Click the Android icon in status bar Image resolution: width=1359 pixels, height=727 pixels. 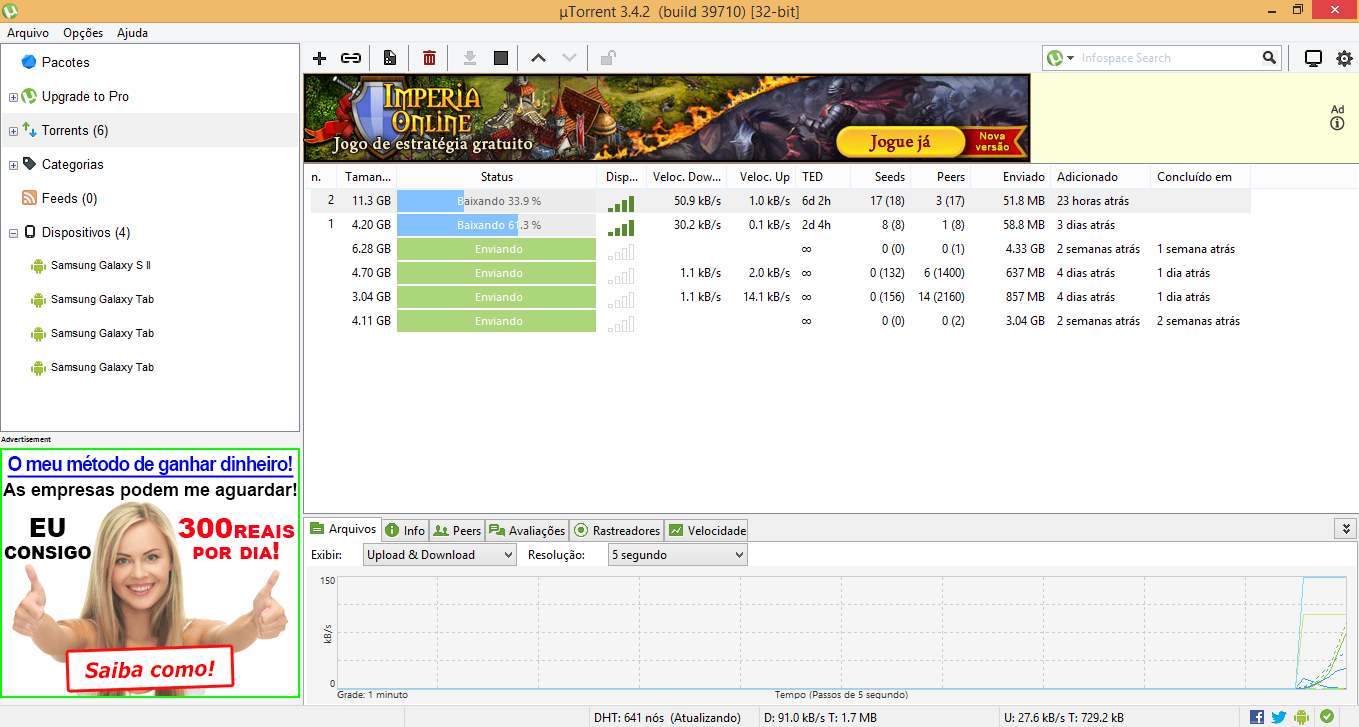click(1301, 716)
